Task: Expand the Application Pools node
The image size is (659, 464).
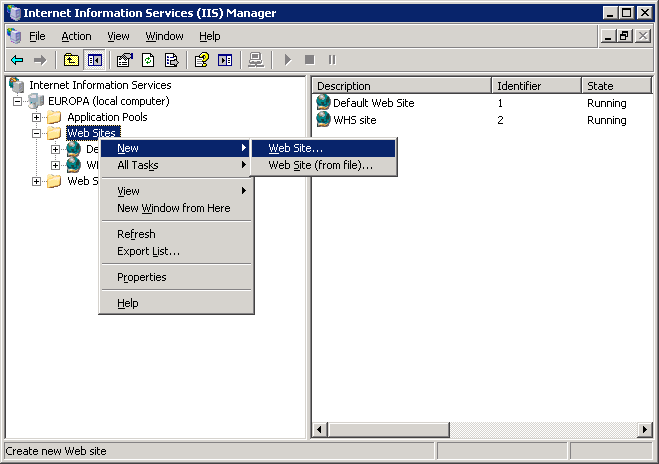Action: point(37,117)
